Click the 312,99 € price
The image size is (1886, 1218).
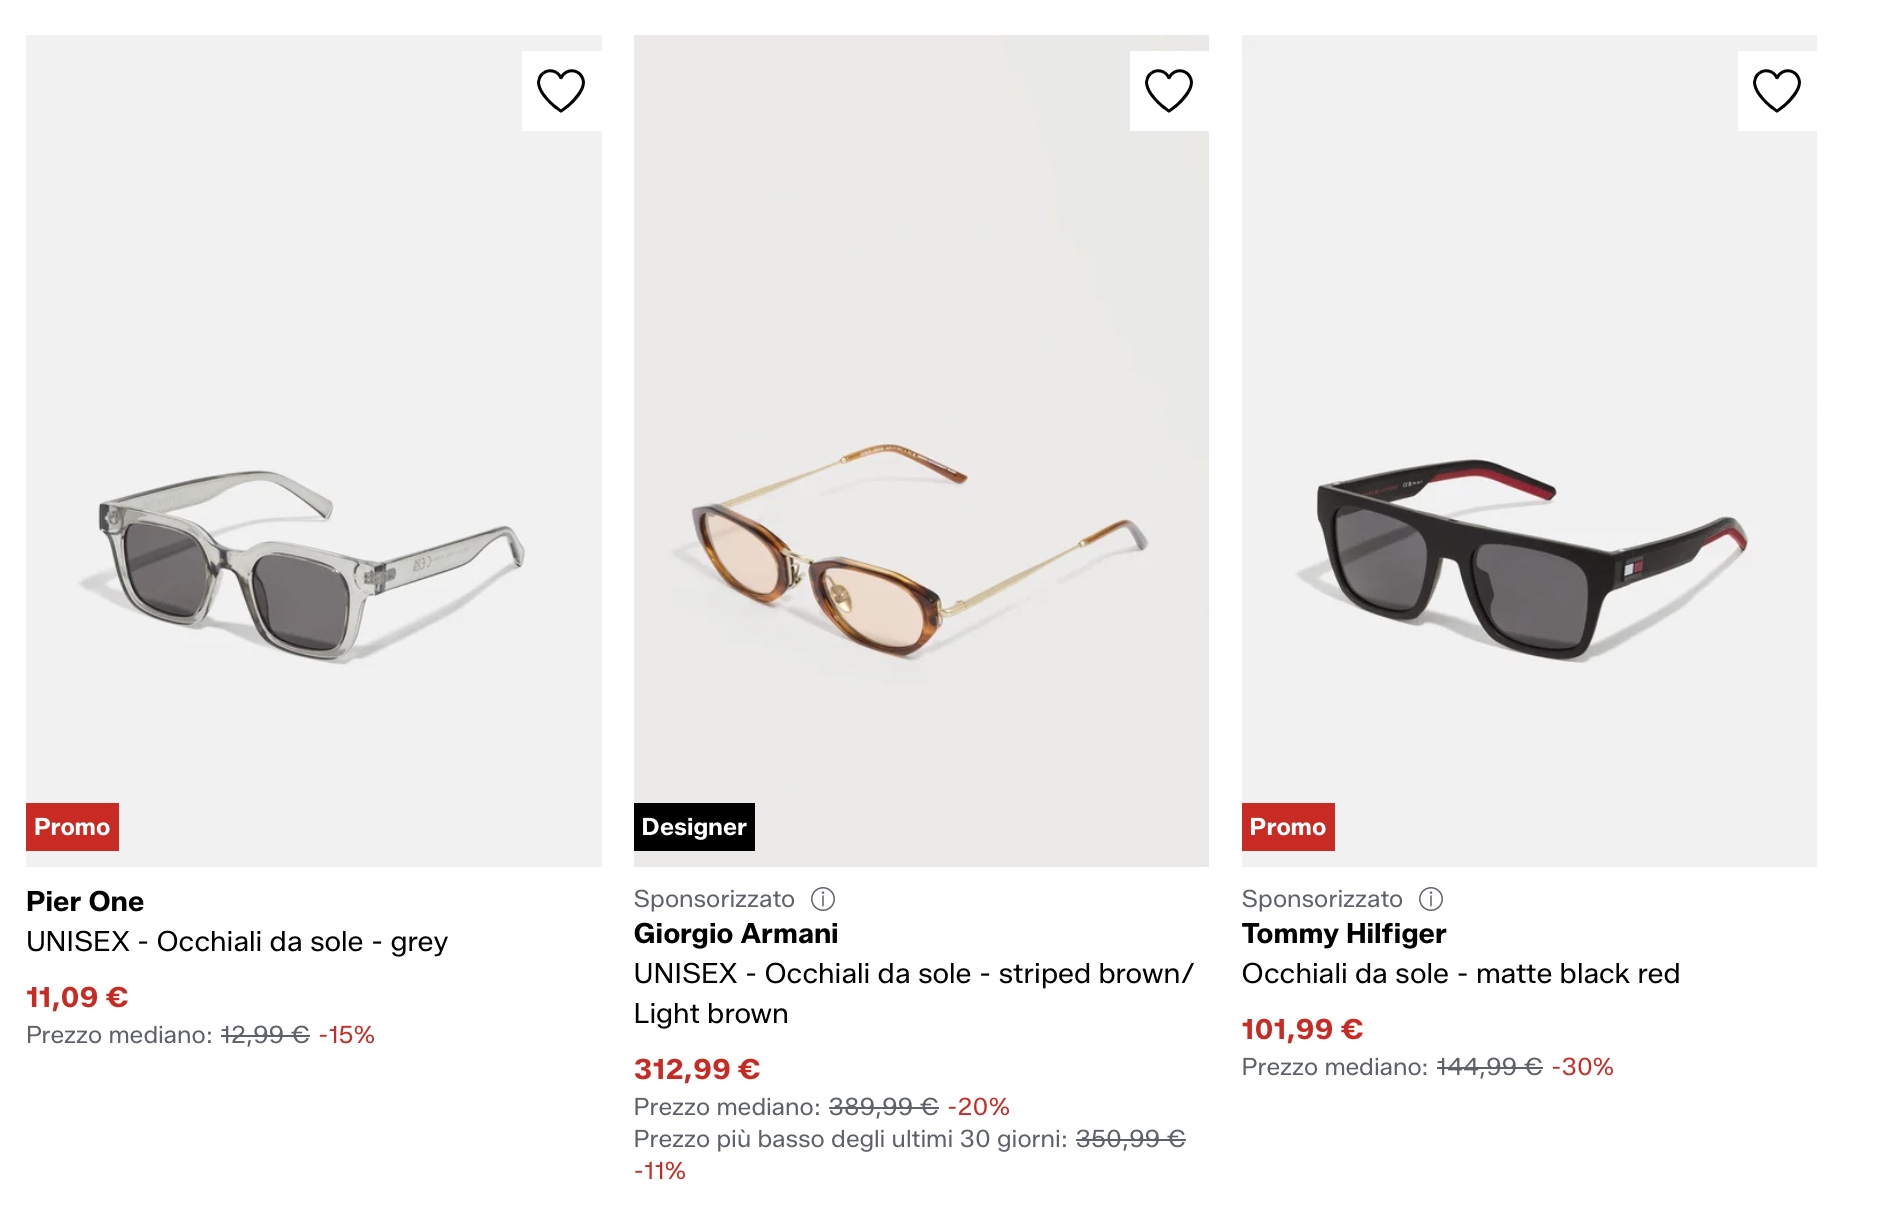(x=697, y=1069)
